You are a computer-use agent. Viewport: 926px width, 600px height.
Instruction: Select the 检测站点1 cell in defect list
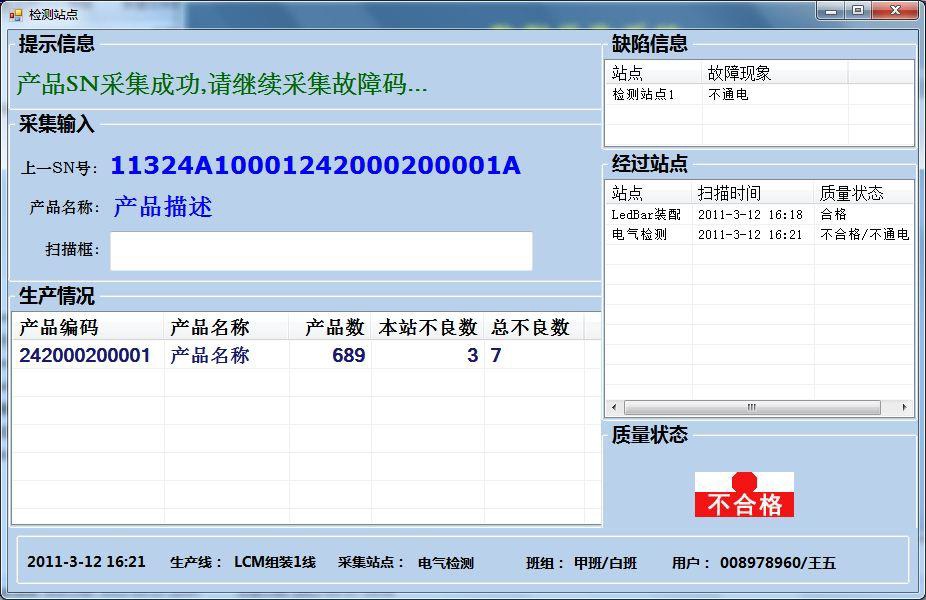tap(643, 94)
